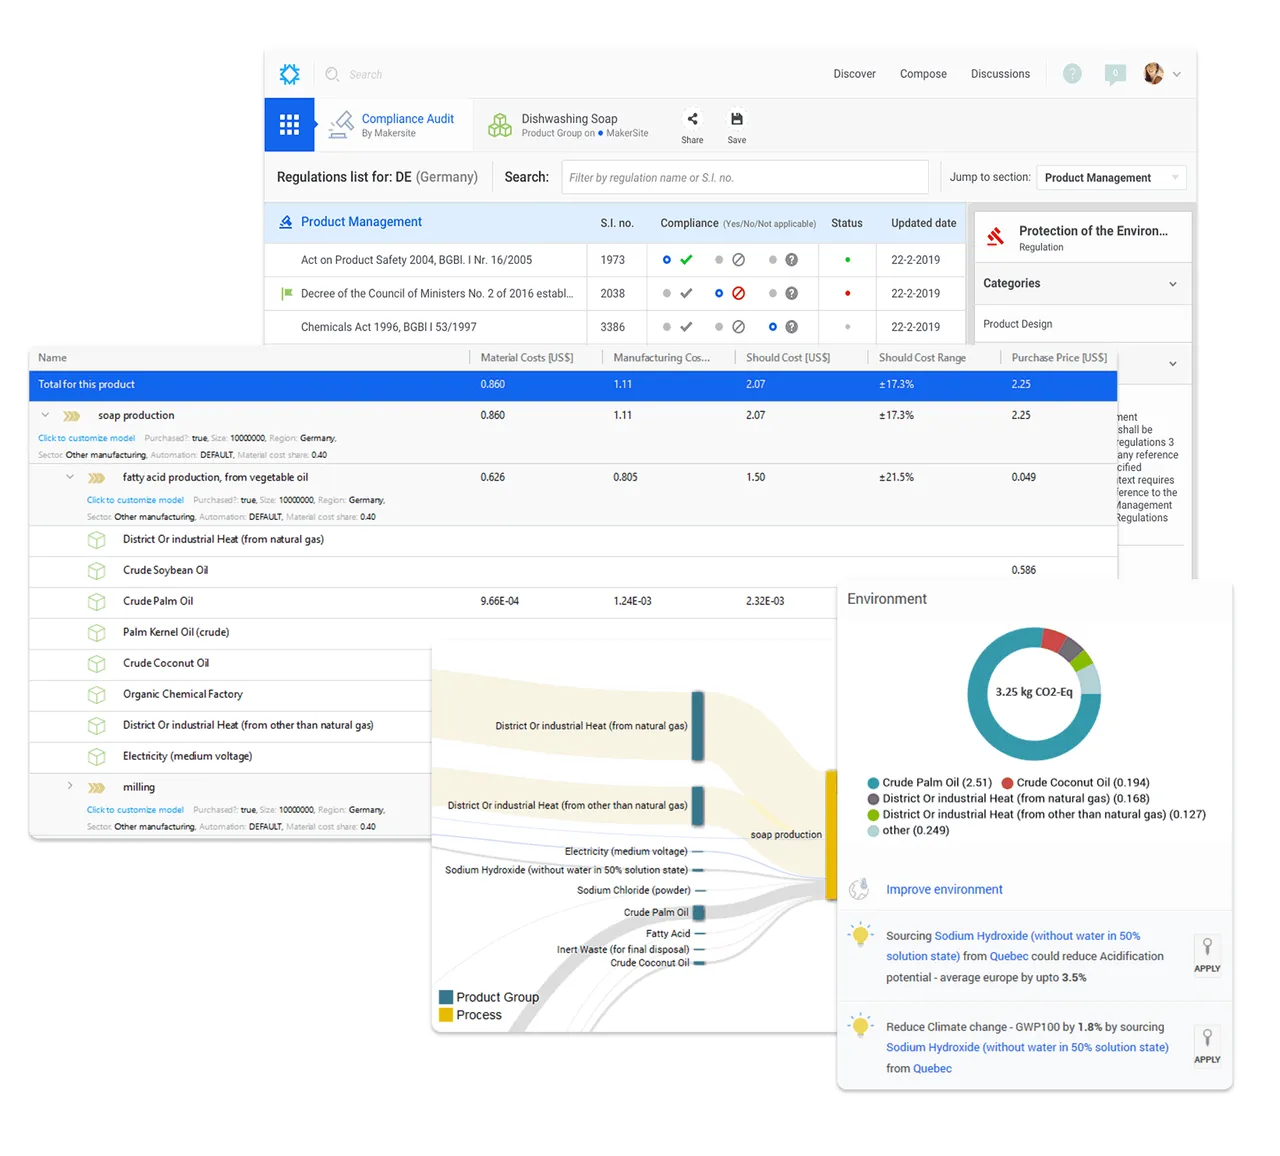Click the Product Group legend swatch
The width and height of the screenshot is (1280, 1156).
pos(446,997)
